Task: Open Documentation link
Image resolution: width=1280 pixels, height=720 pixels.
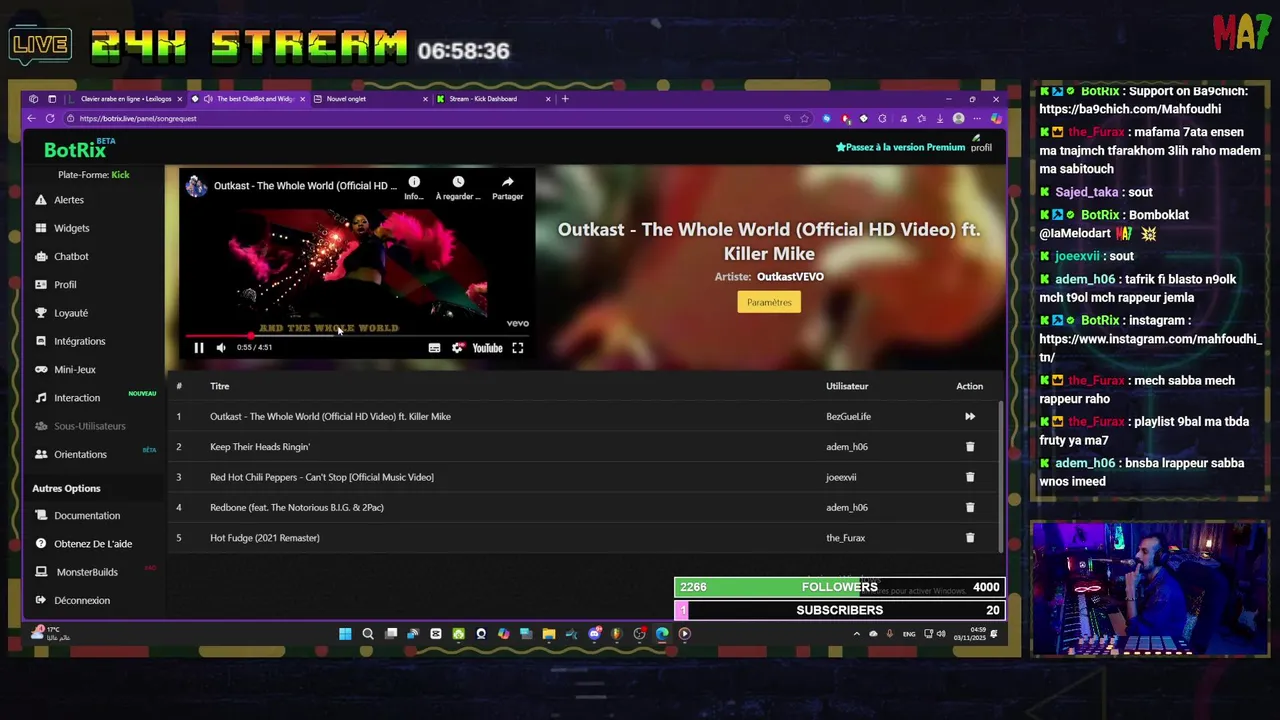Action: [x=87, y=516]
